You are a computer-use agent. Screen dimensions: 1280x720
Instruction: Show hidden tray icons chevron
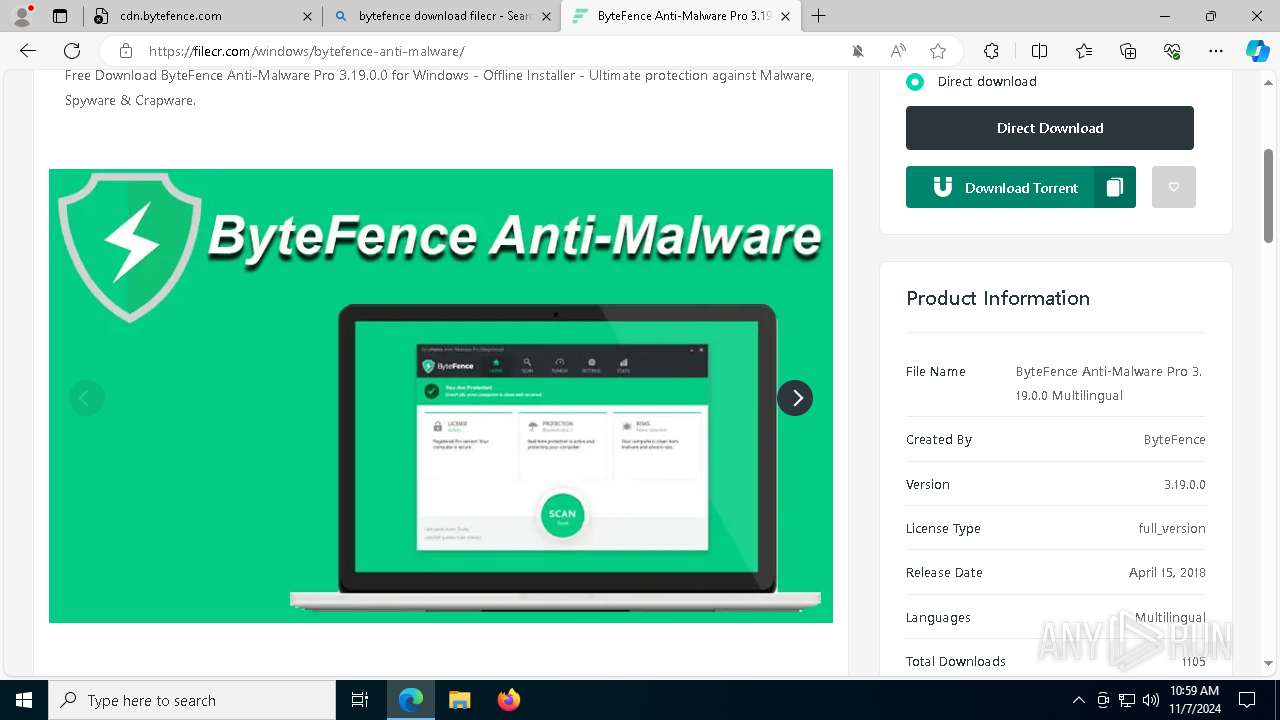[x=1078, y=700]
